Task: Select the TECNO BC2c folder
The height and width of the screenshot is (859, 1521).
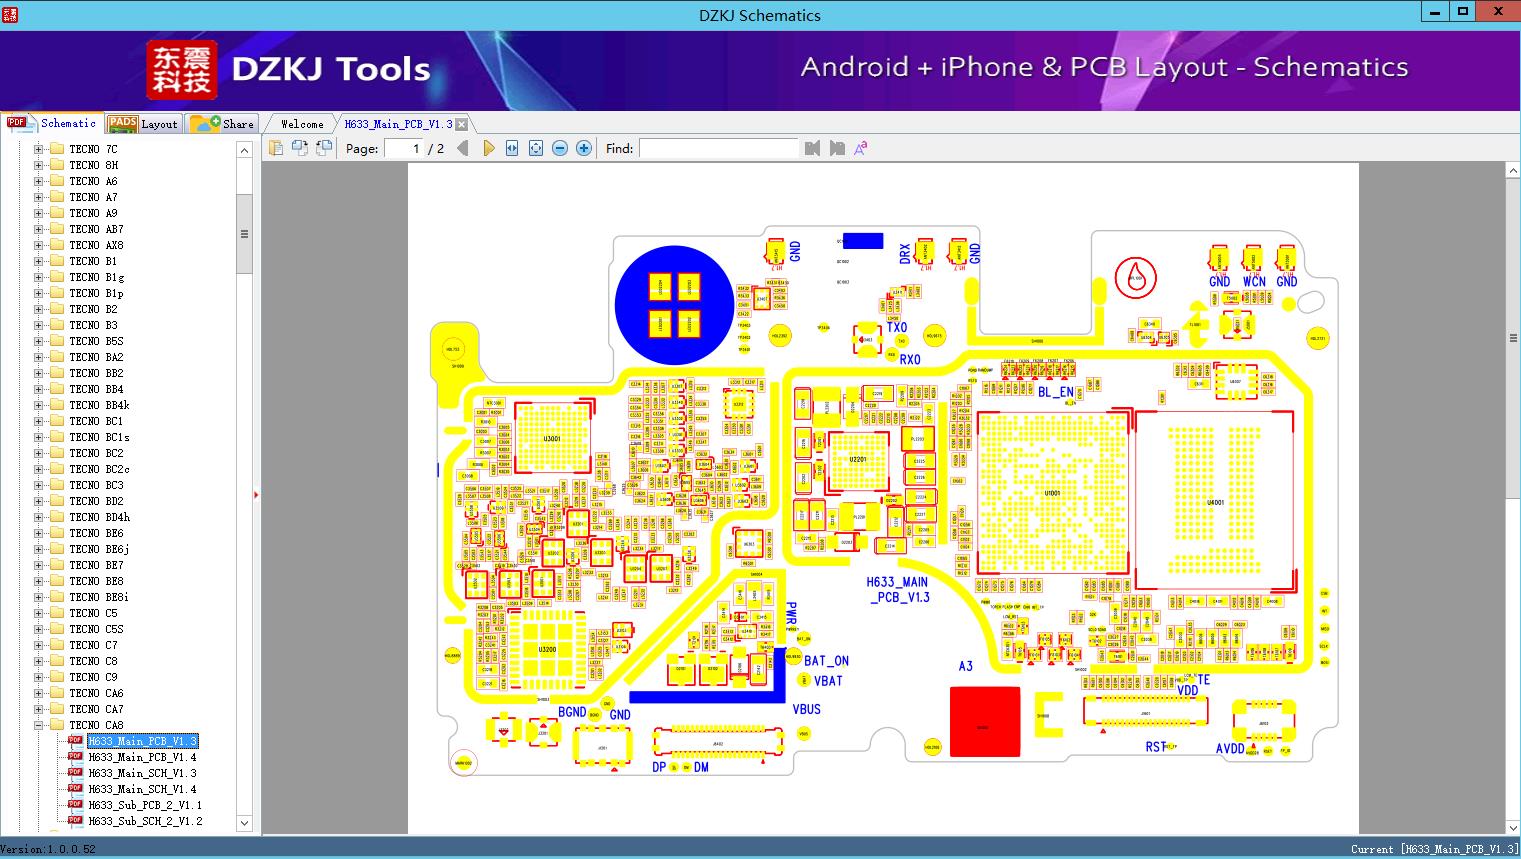Action: pos(99,469)
